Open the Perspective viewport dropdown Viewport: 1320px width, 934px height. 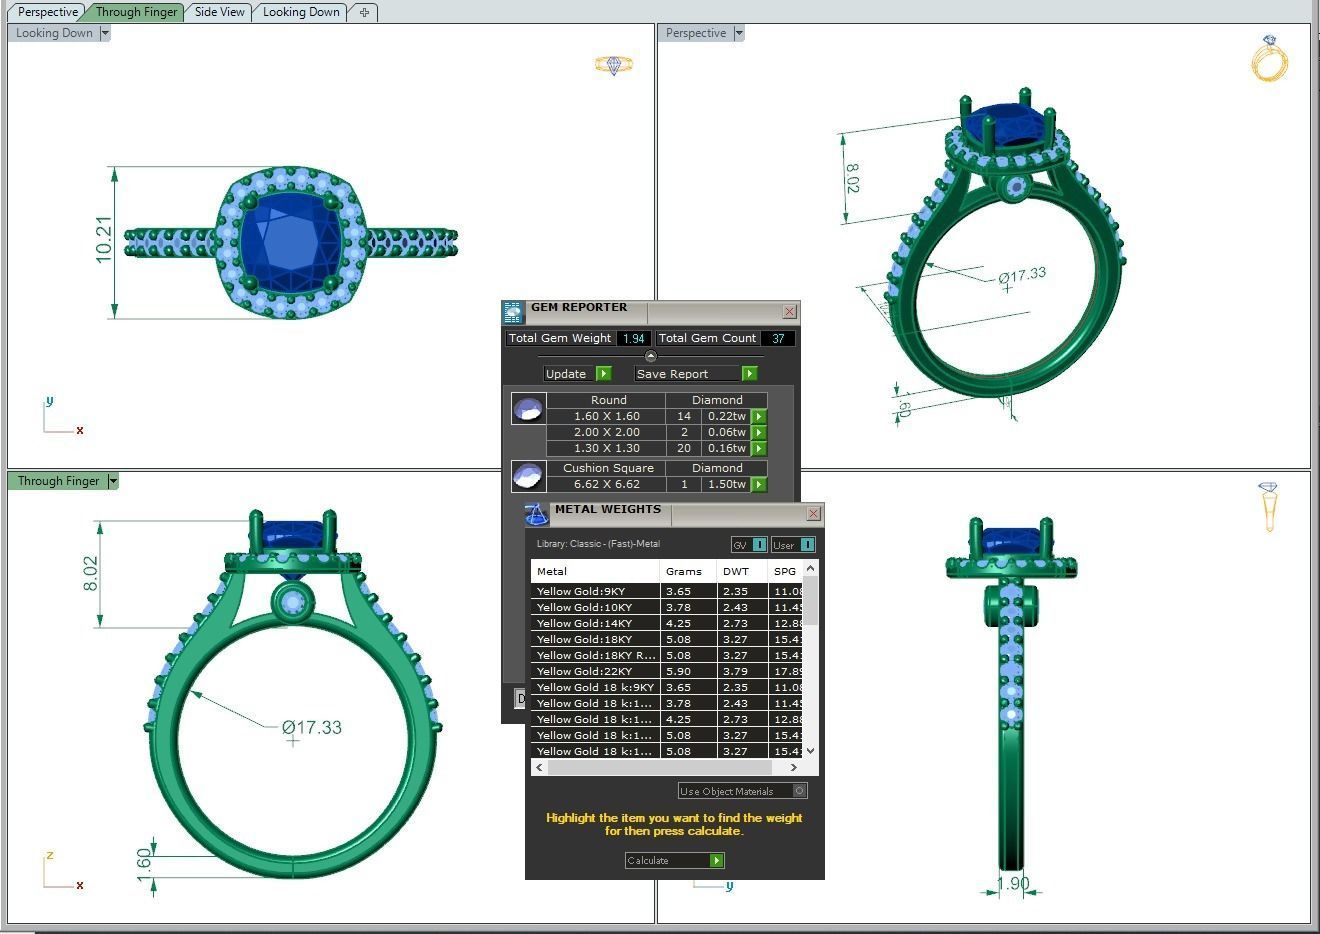click(737, 32)
